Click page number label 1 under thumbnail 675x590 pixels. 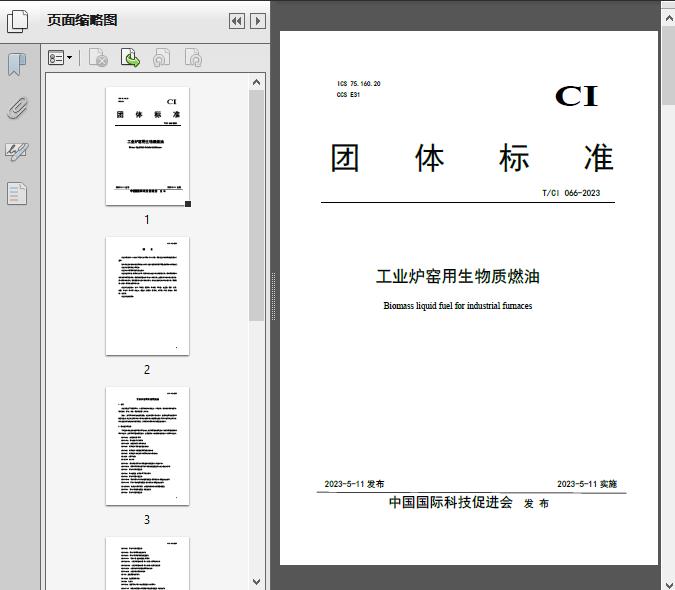point(147,220)
